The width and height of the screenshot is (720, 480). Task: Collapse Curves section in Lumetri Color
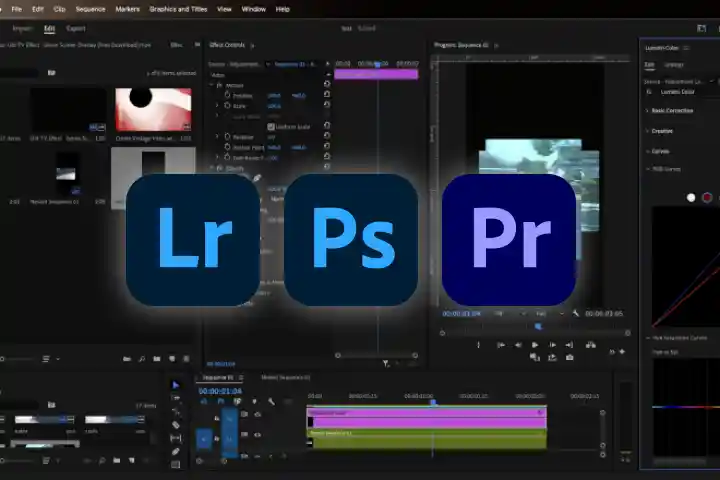[658, 151]
